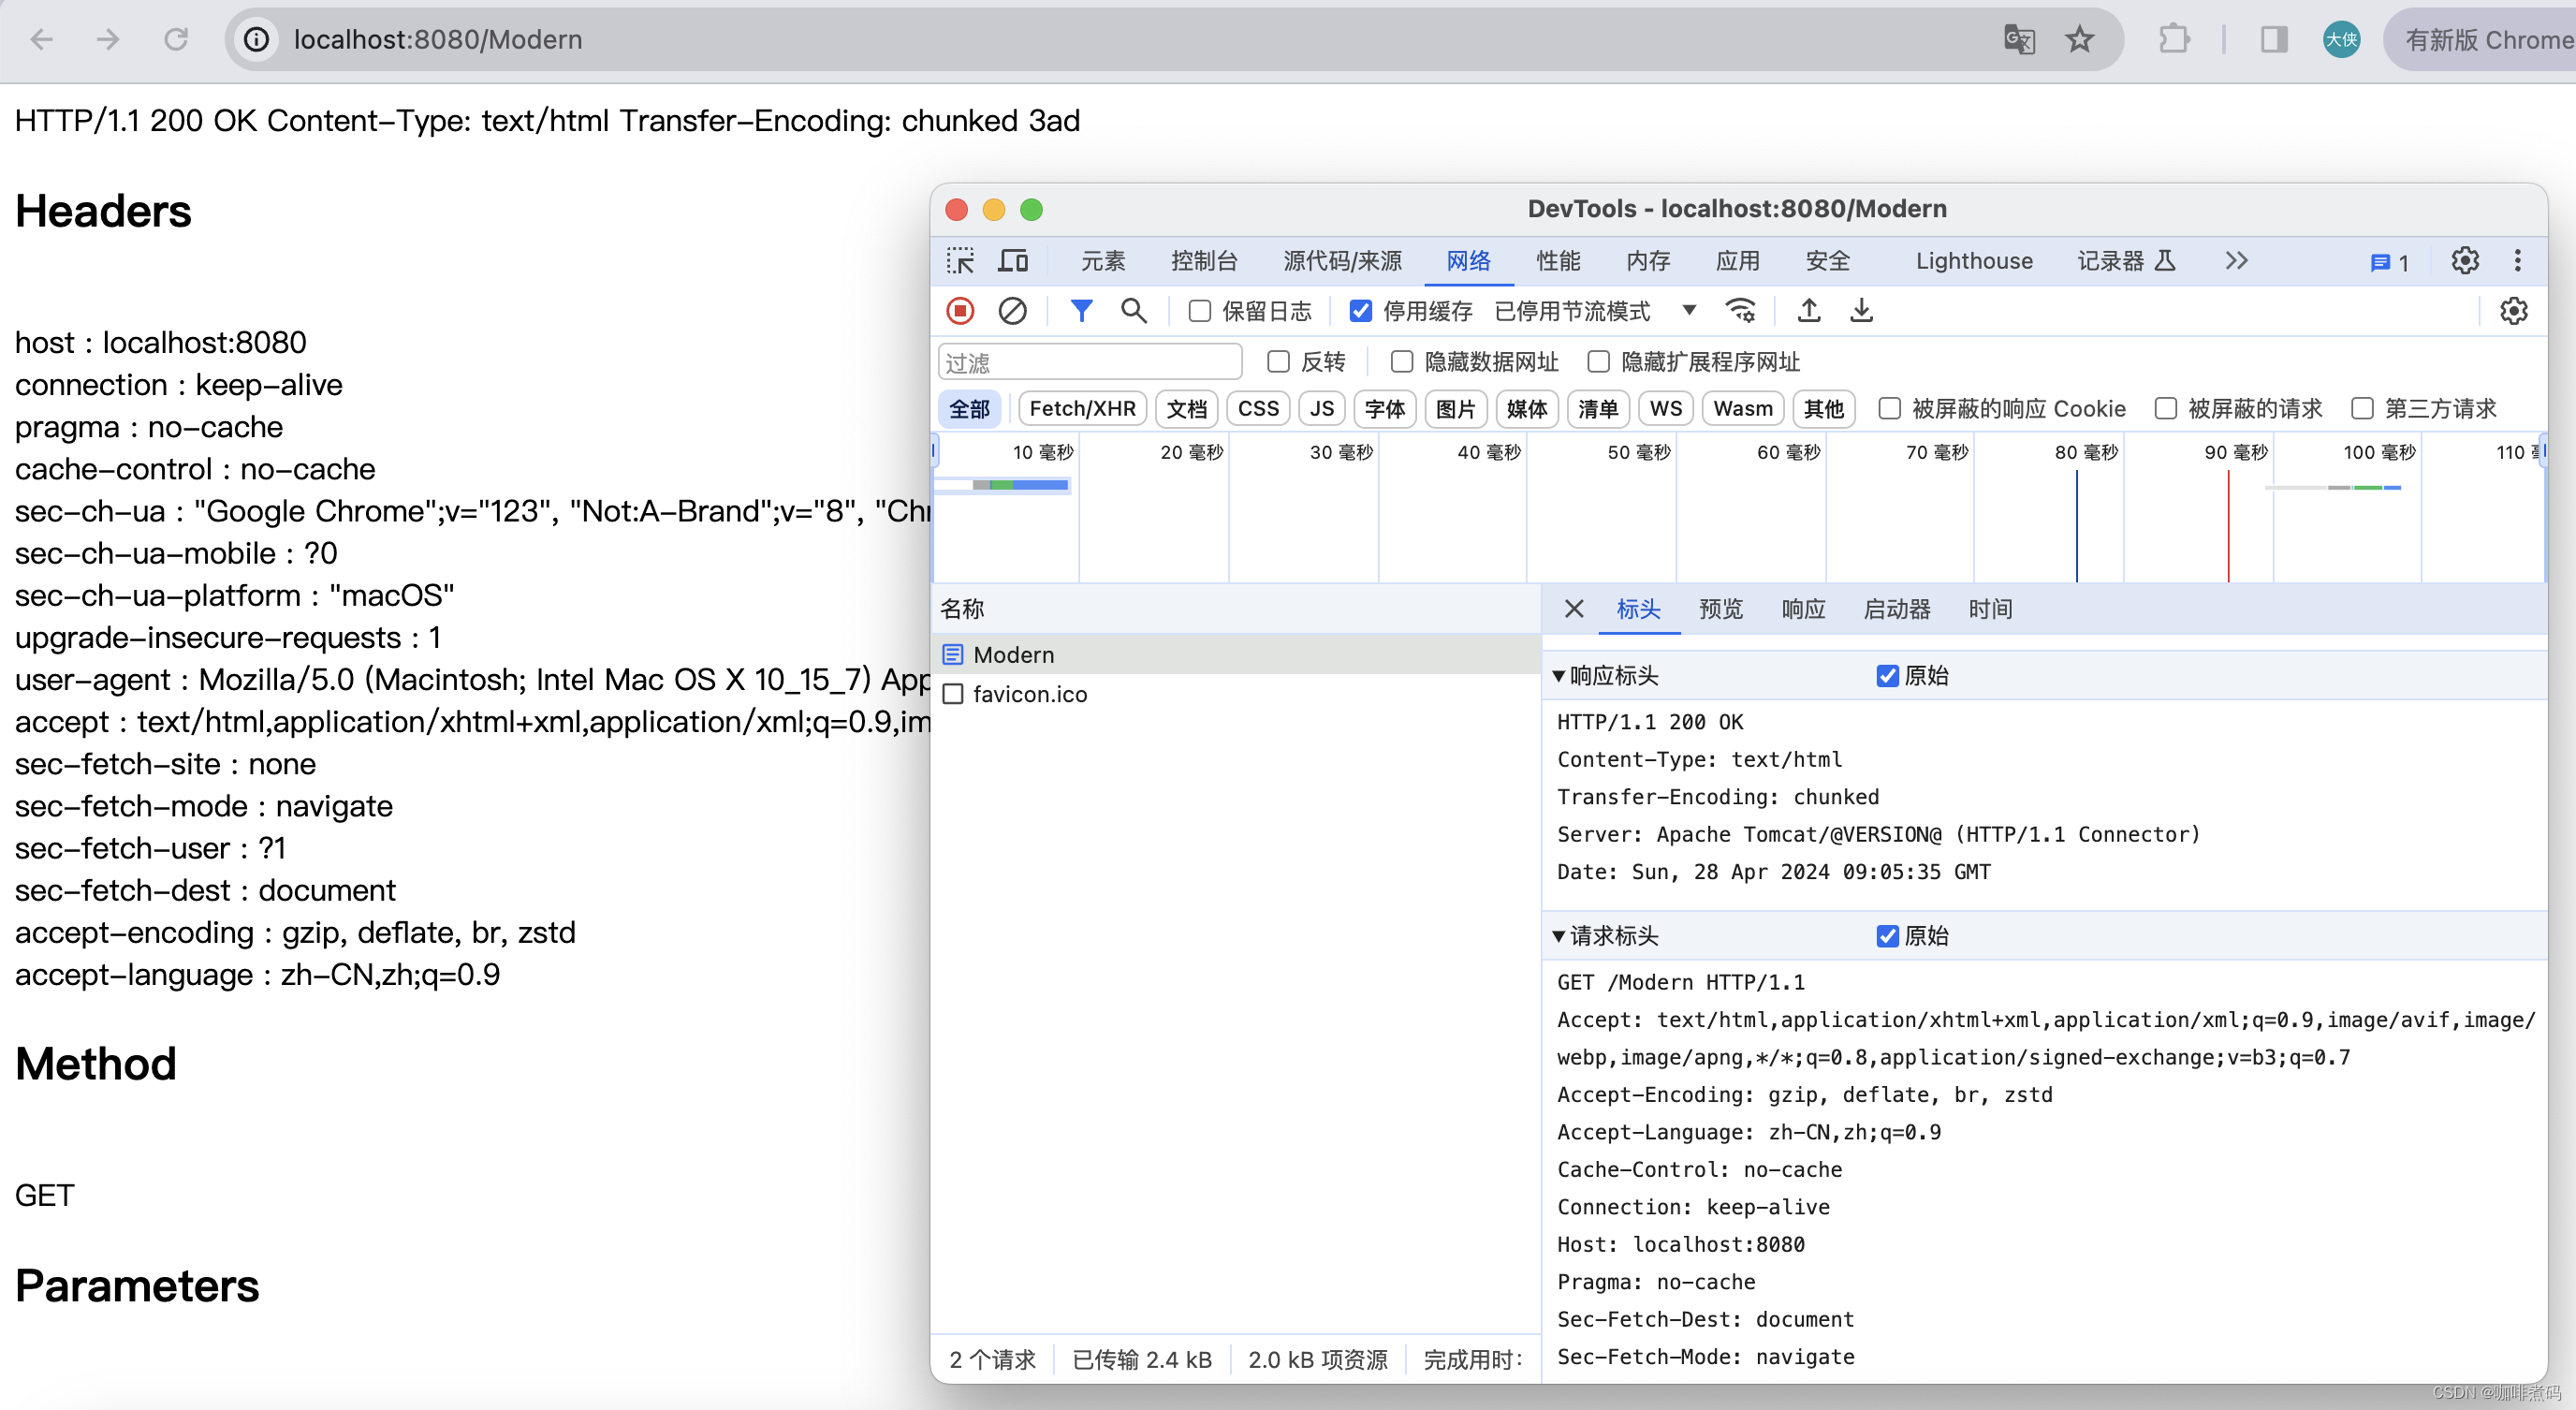Open the 响应 tab in request details

point(1803,609)
